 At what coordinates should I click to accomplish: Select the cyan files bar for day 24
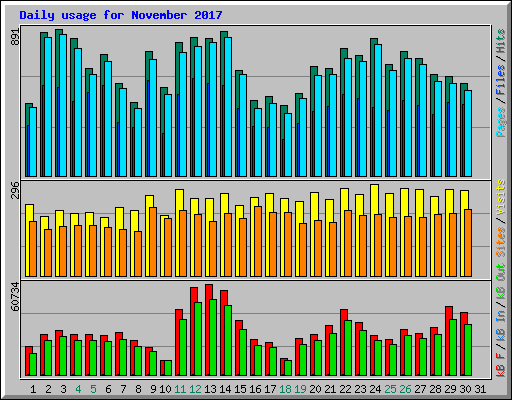pyautogui.click(x=378, y=110)
